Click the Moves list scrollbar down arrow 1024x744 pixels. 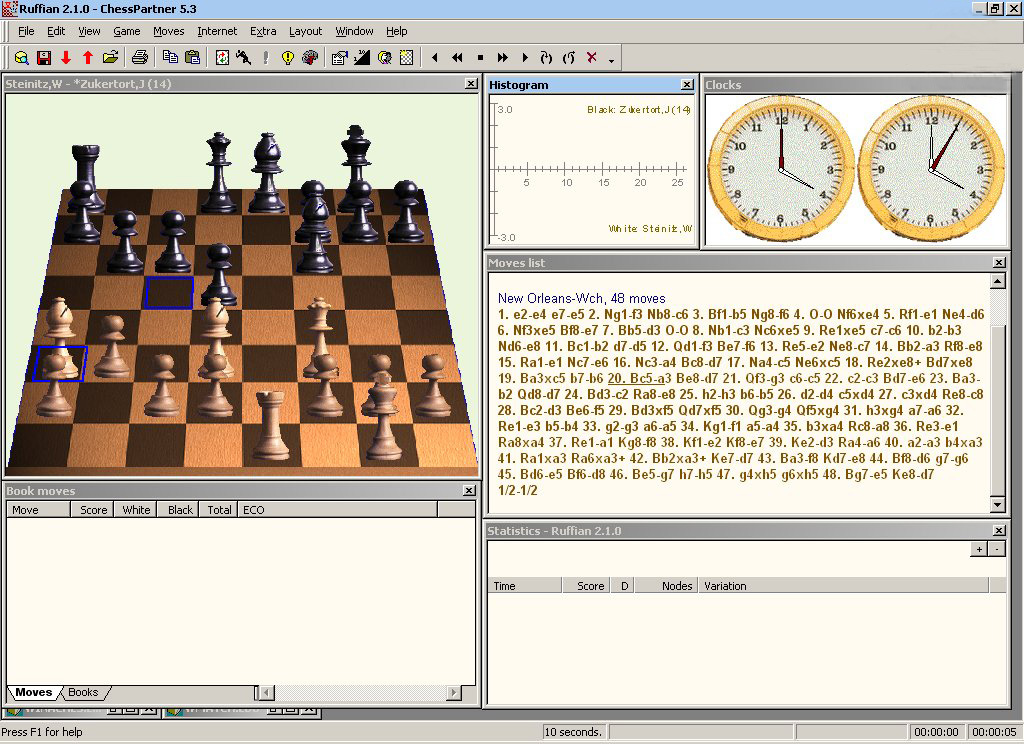pyautogui.click(x=997, y=505)
